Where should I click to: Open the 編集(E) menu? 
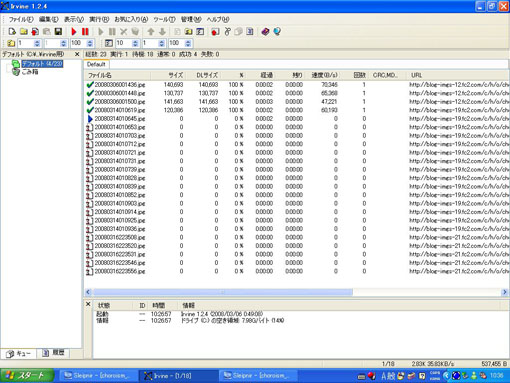[49, 19]
